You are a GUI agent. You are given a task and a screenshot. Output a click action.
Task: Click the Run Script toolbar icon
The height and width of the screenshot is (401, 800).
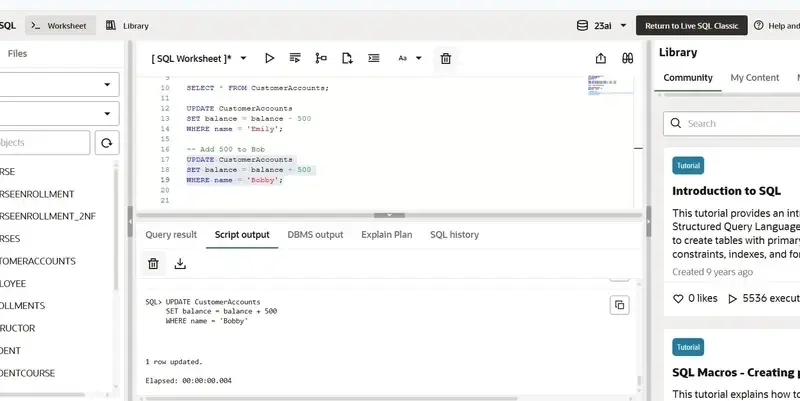[x=295, y=59]
